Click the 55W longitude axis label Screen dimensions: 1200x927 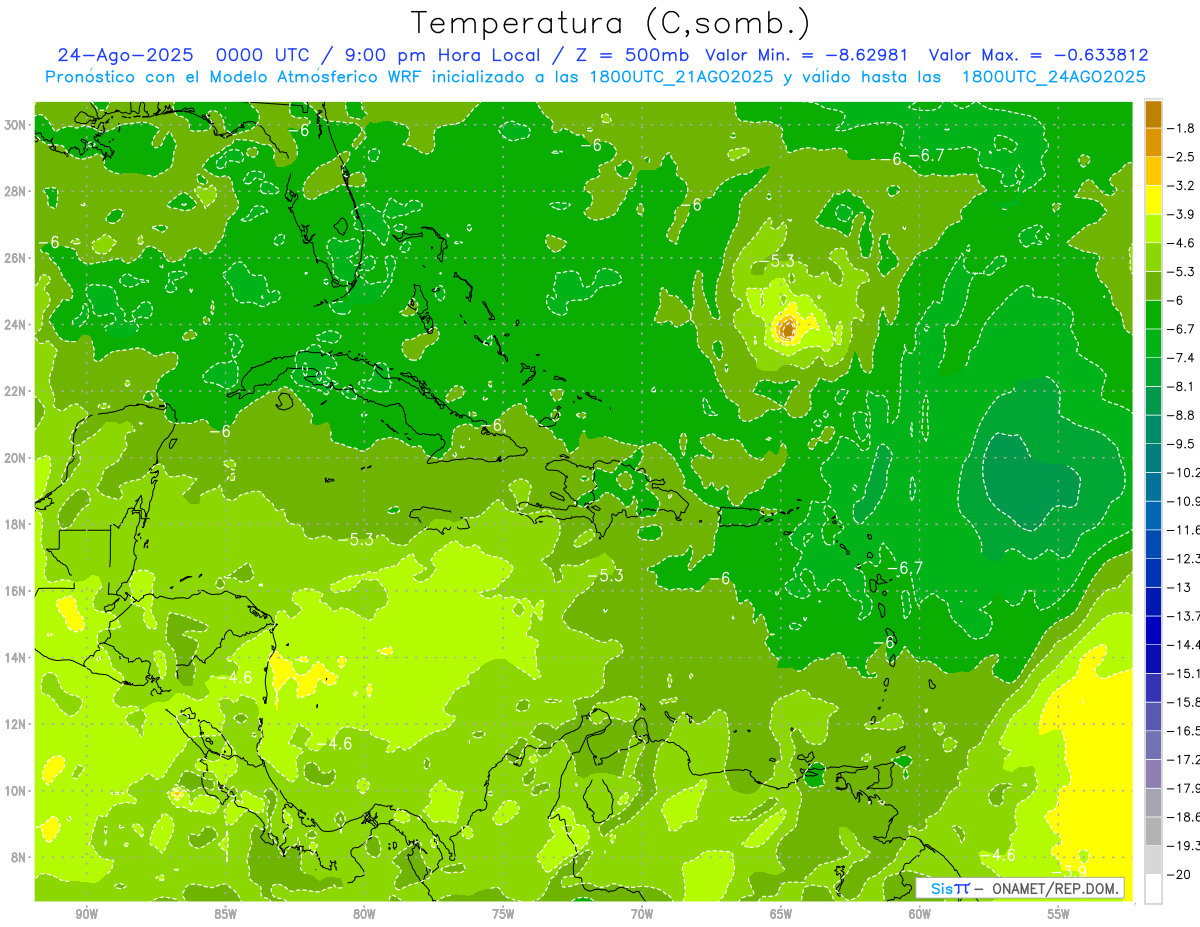coord(1059,914)
